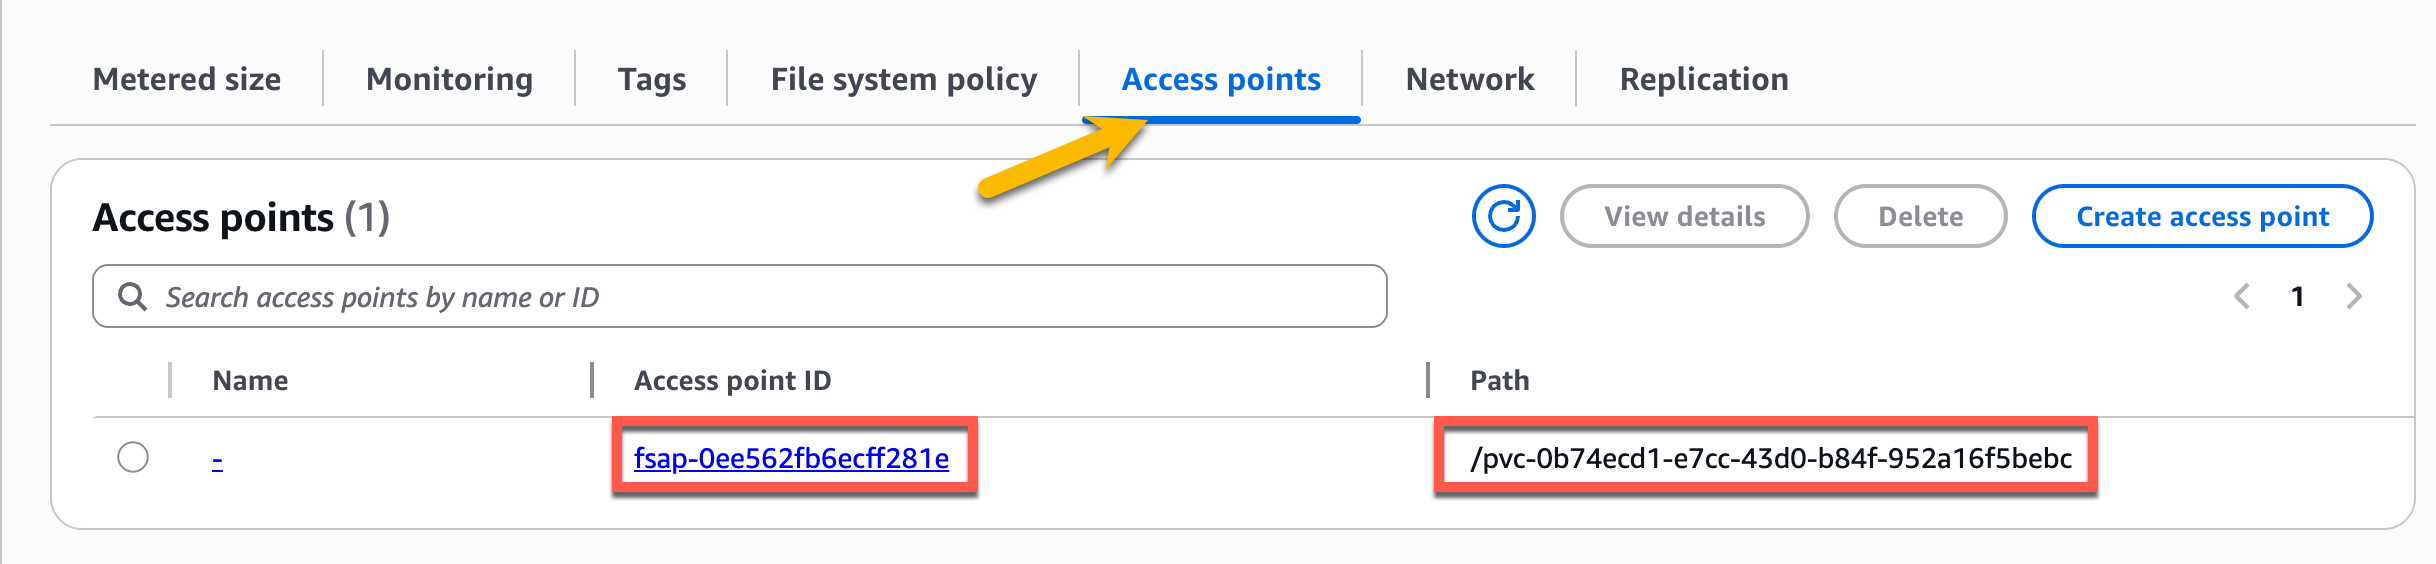Switch to the Network tab

1469,79
